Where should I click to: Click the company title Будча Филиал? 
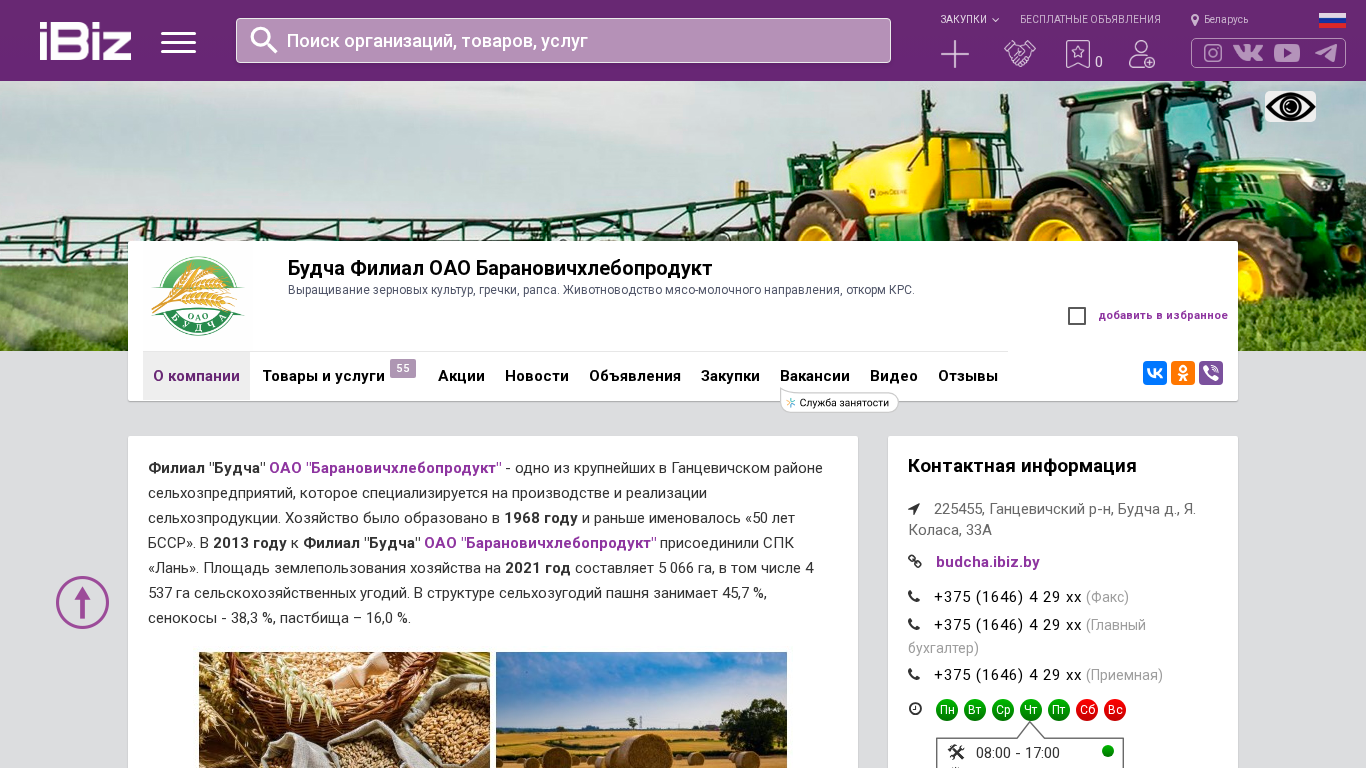pyautogui.click(x=500, y=268)
